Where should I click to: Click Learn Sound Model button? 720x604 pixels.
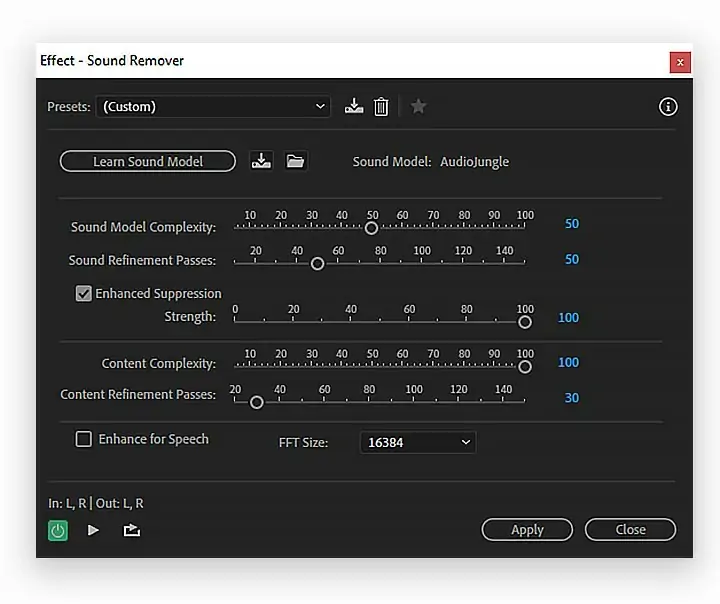click(148, 161)
